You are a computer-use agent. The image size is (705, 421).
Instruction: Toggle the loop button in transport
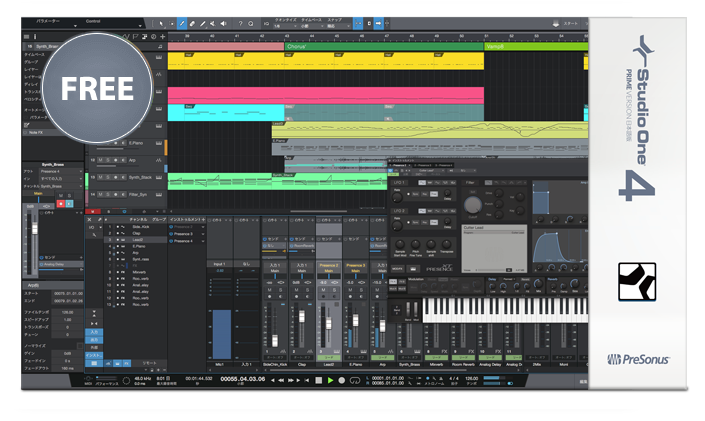tap(355, 381)
